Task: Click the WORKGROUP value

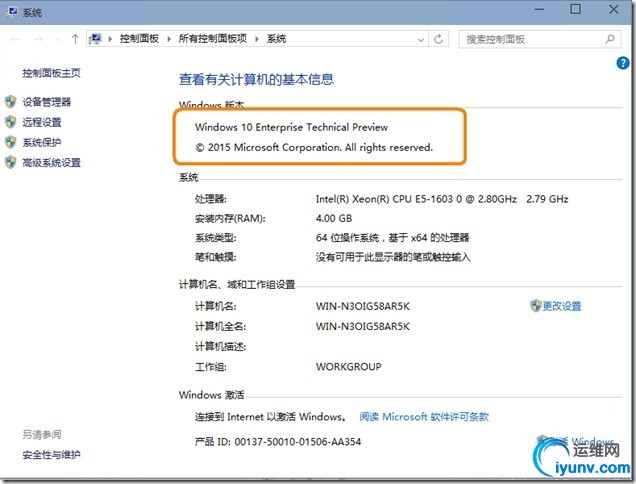Action: [x=348, y=367]
